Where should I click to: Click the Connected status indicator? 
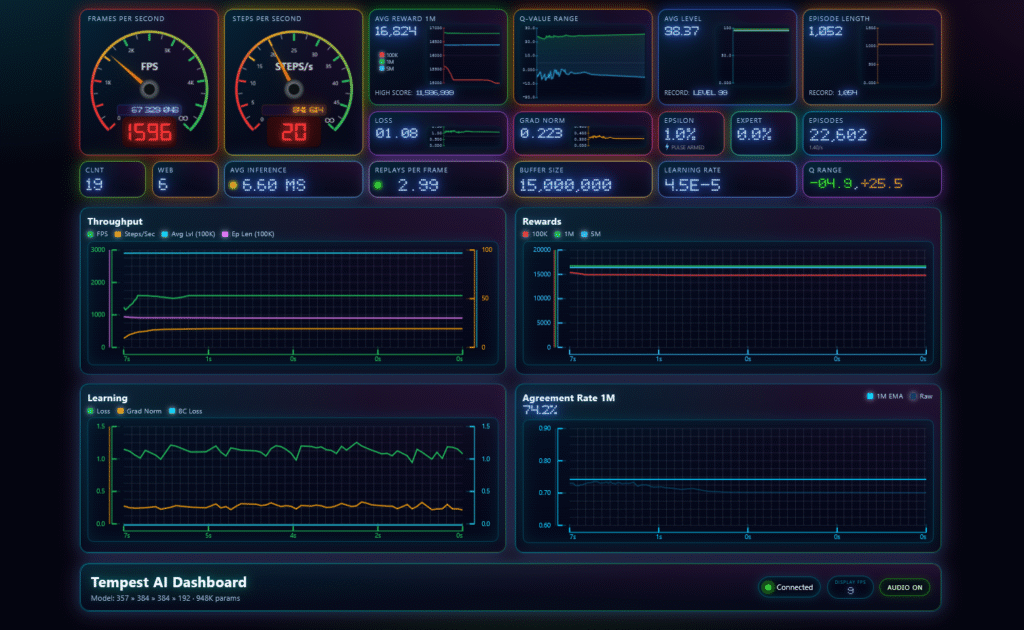point(788,587)
